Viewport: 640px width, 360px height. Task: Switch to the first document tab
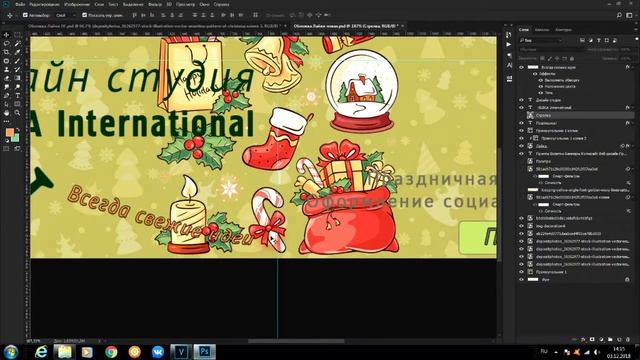pos(155,26)
